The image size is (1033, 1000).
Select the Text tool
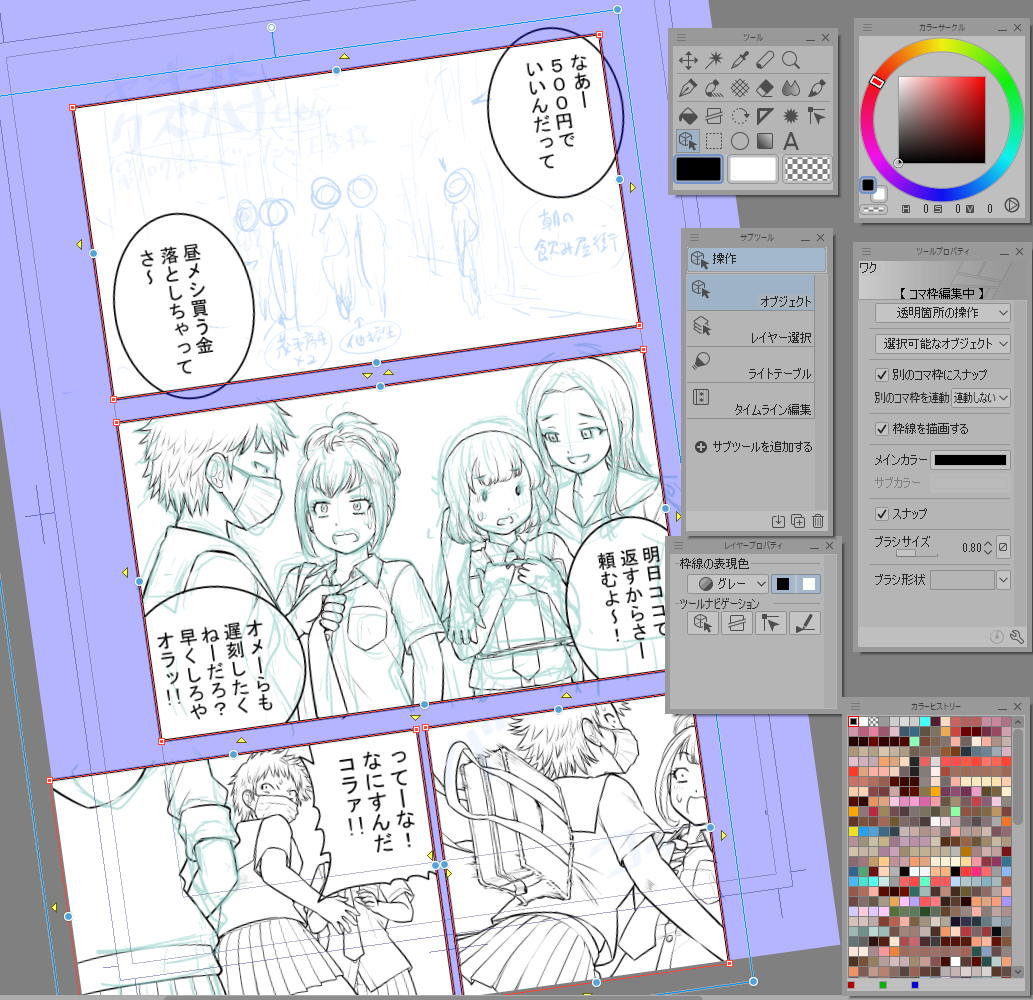791,141
